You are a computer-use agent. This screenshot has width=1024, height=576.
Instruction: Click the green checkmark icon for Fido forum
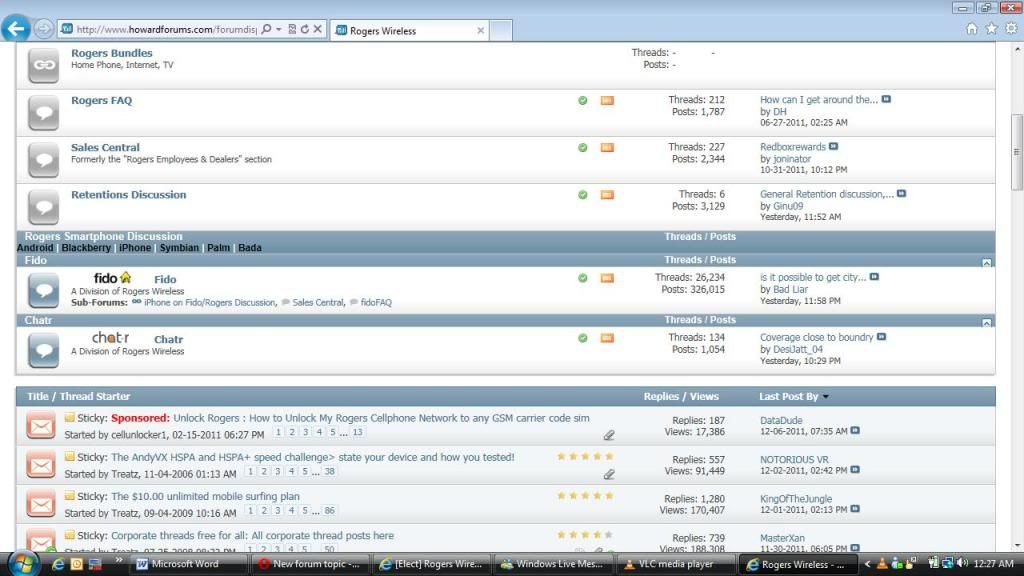point(583,278)
